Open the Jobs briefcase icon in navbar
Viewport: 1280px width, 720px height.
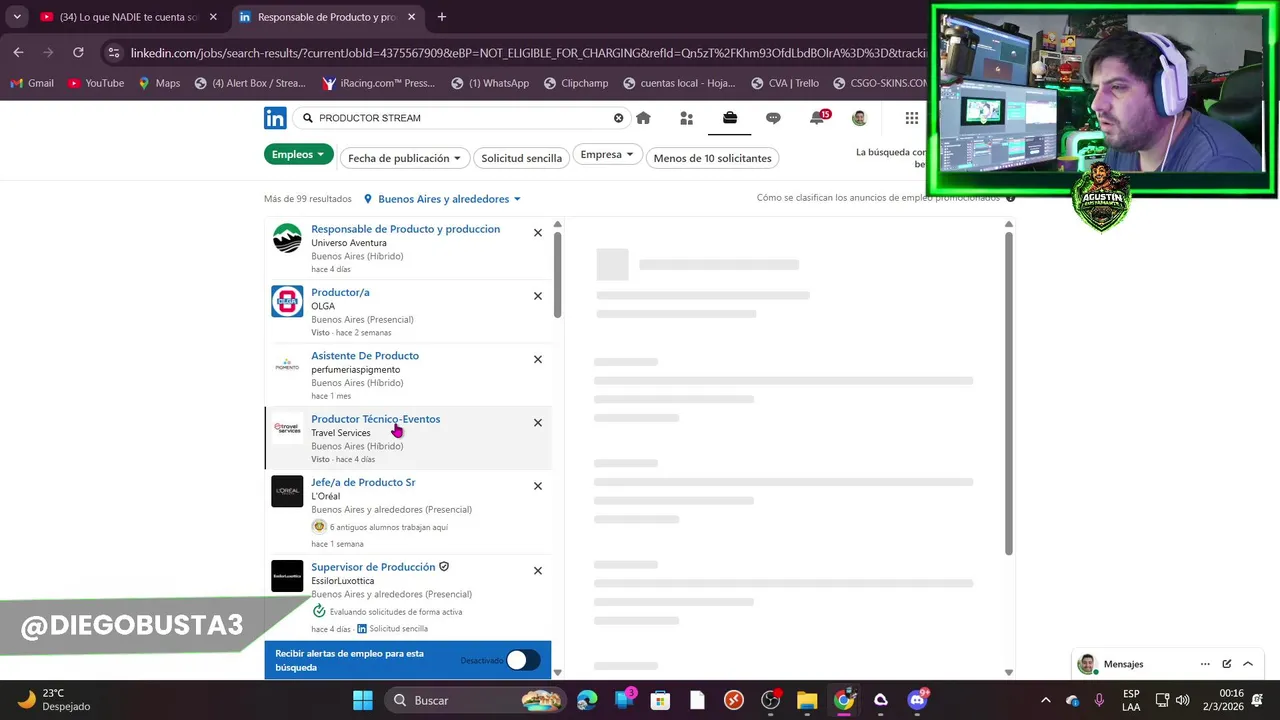tap(730, 118)
